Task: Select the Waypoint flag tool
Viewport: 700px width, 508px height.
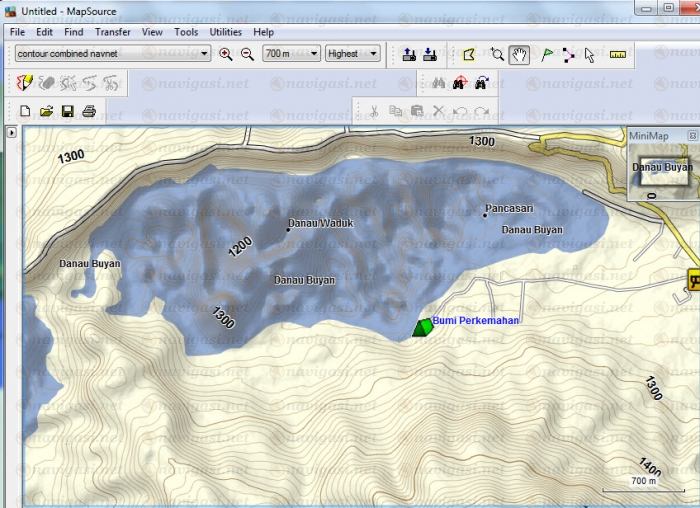Action: click(547, 54)
